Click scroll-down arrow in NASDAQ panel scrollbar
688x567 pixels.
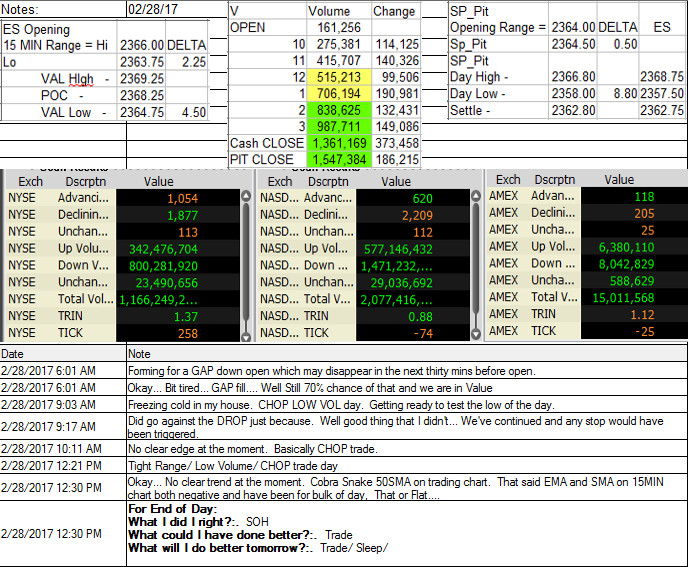point(476,335)
